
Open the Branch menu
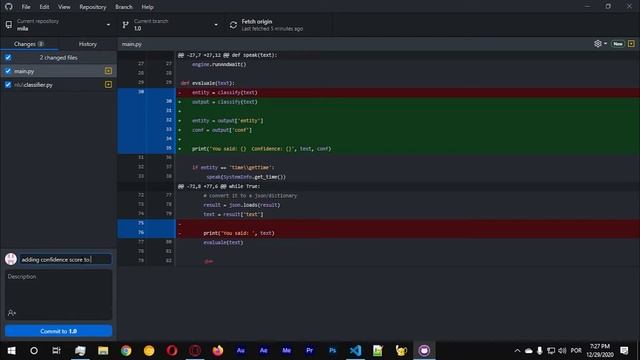pyautogui.click(x=124, y=7)
